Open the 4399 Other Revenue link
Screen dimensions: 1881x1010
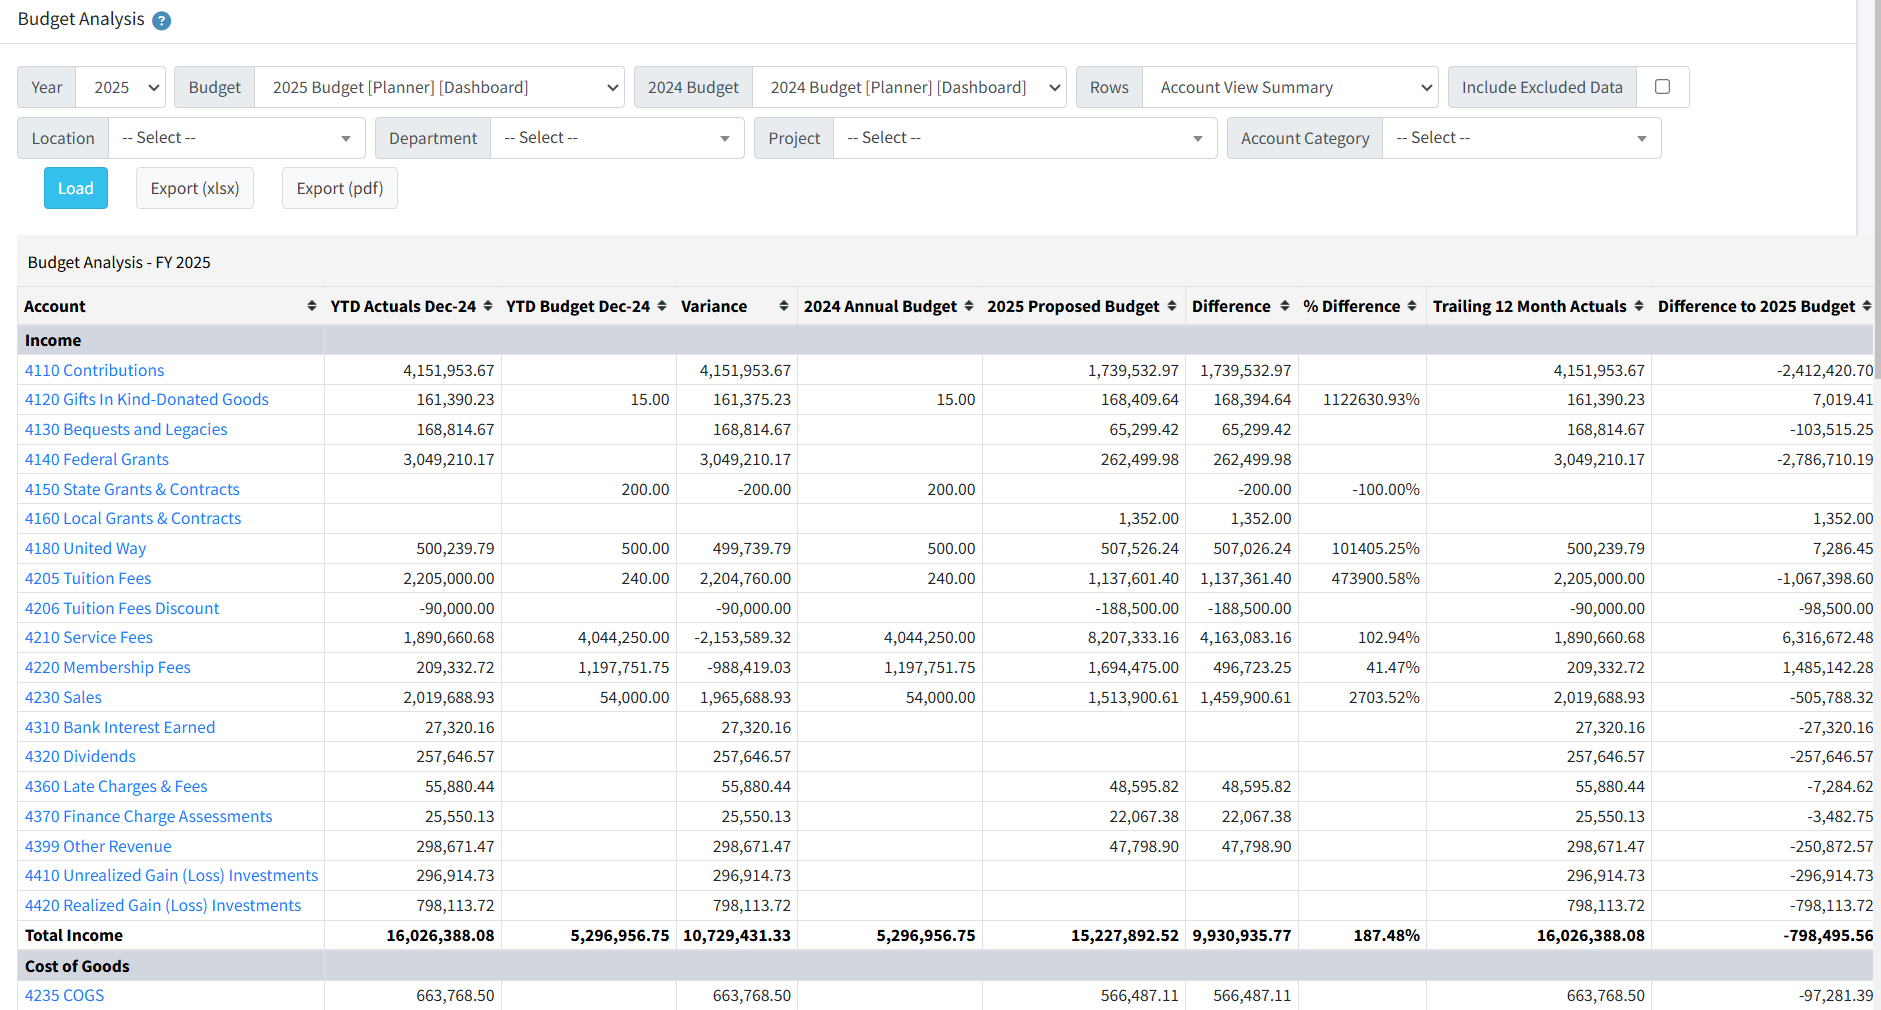coord(98,846)
